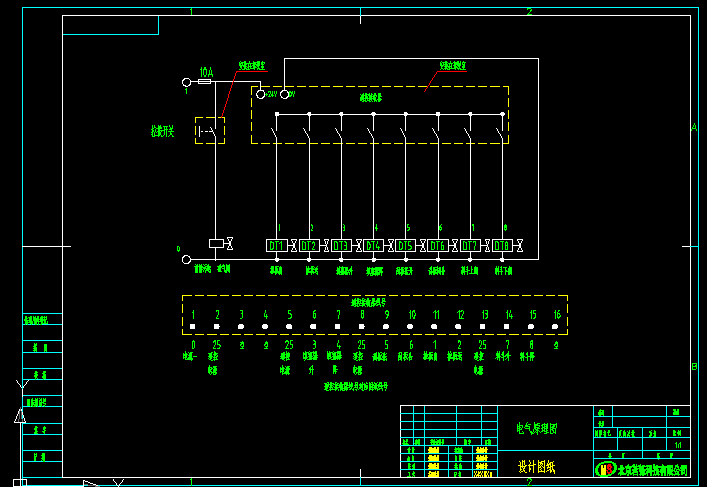707x487 pixels.
Task: Select terminal point number 16 dot
Action: [x=557, y=327]
